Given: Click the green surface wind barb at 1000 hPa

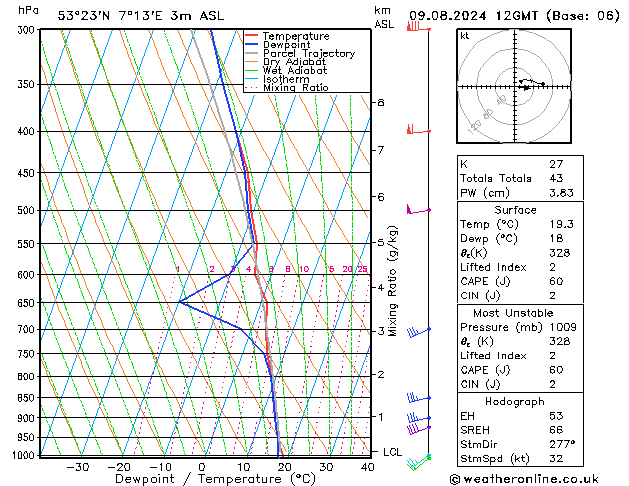Looking at the screenshot, I should 418,462.
